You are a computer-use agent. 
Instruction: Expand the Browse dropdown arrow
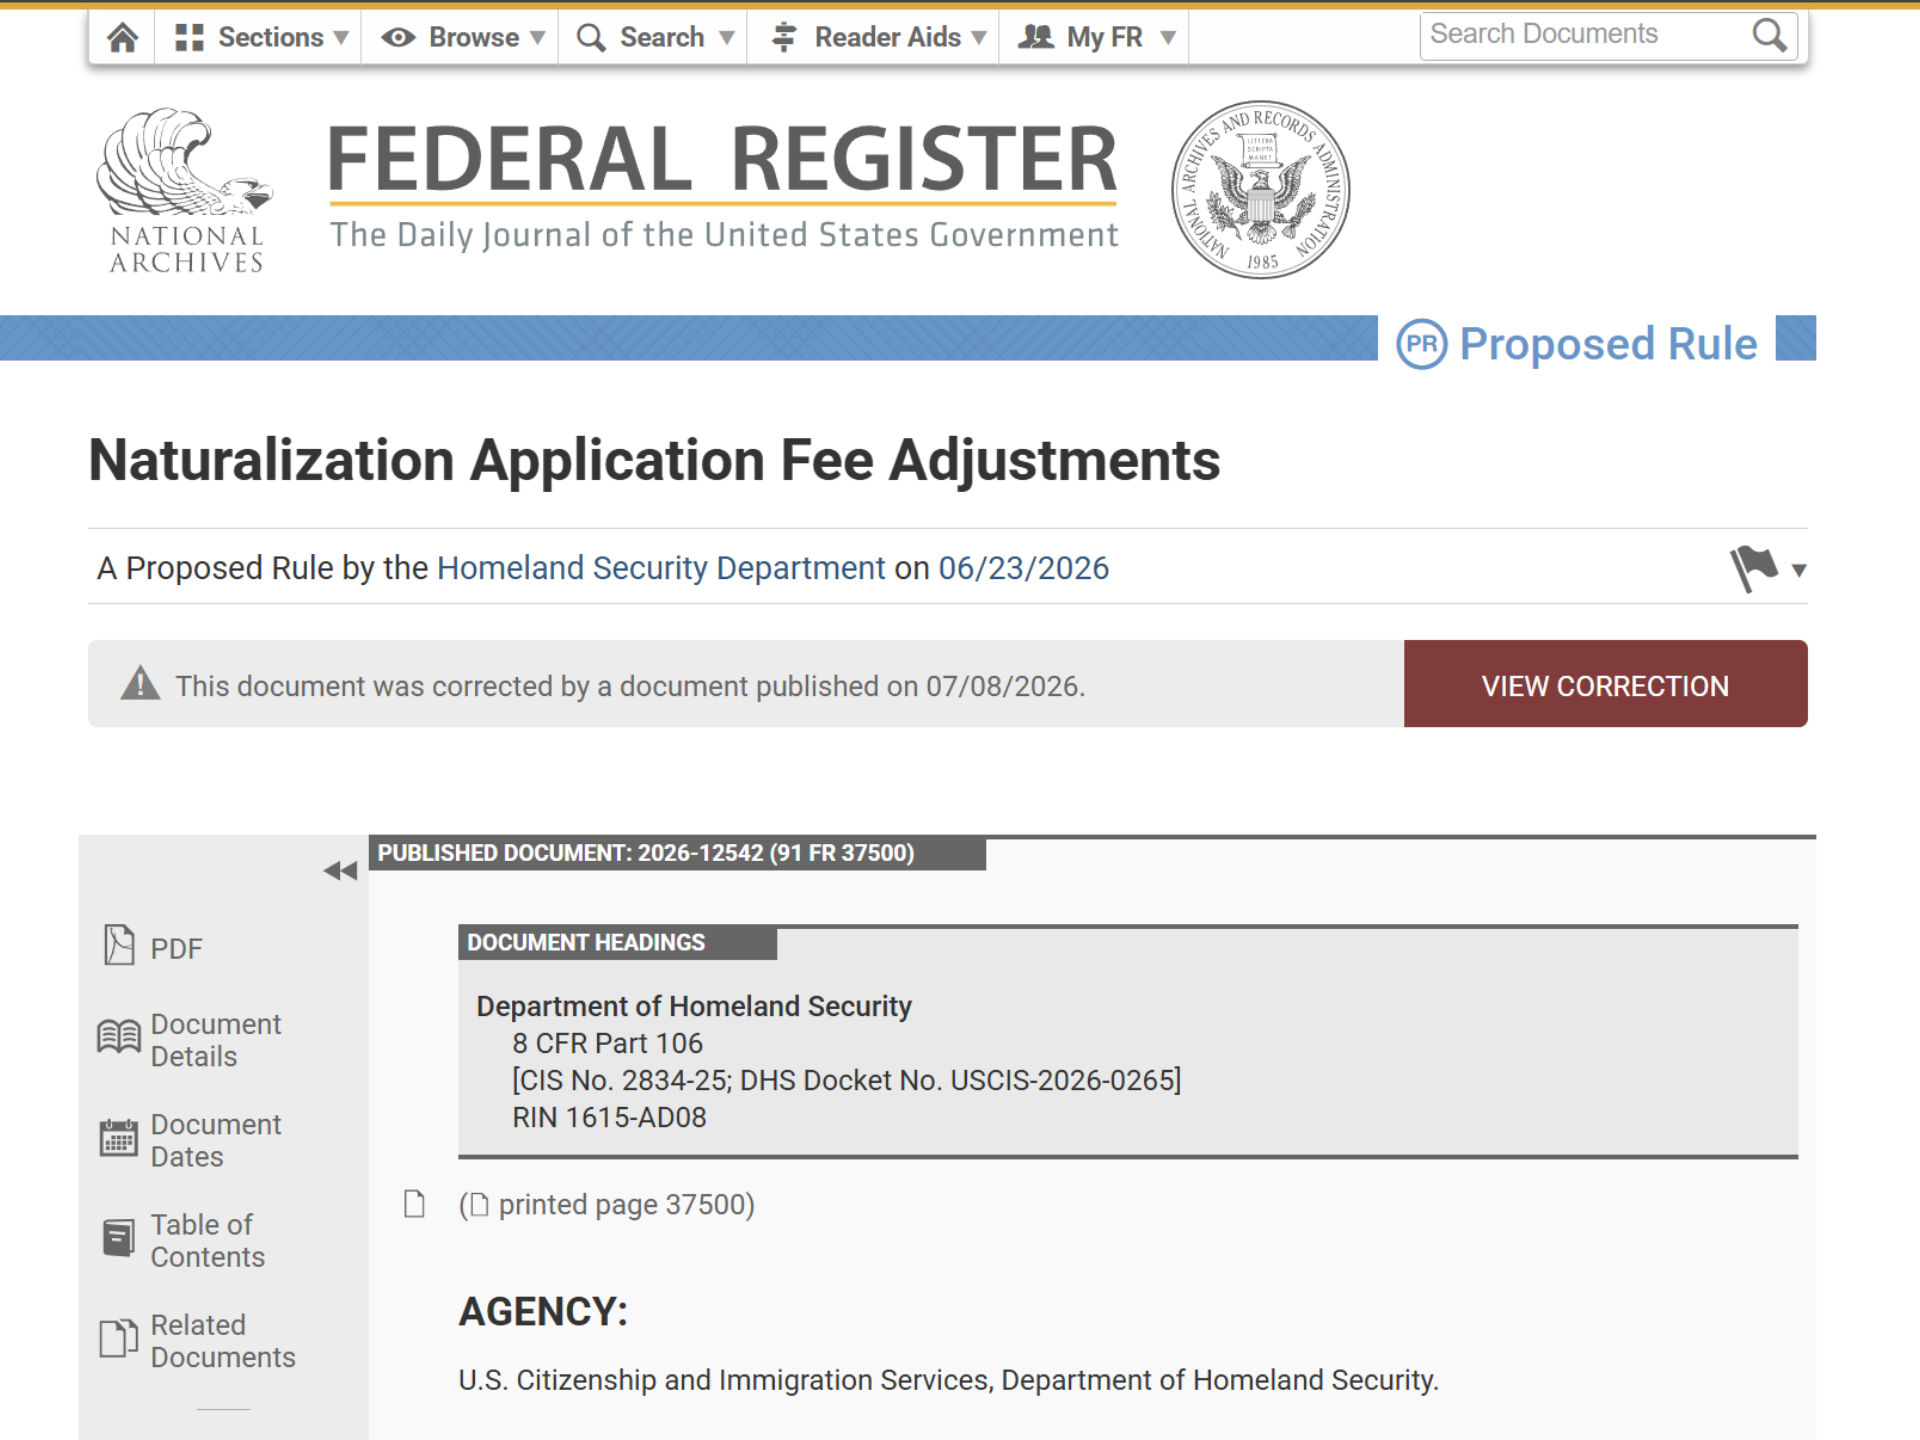pos(537,38)
